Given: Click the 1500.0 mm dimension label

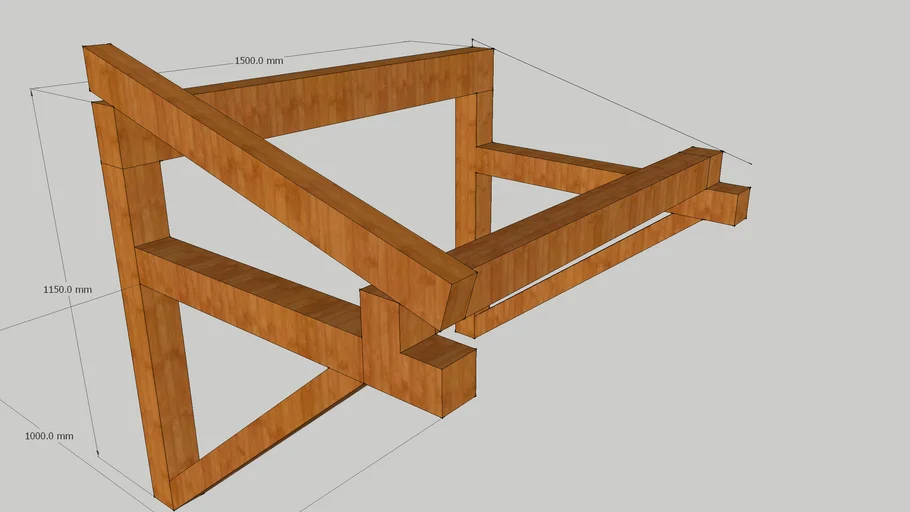Looking at the screenshot, I should click(259, 61).
